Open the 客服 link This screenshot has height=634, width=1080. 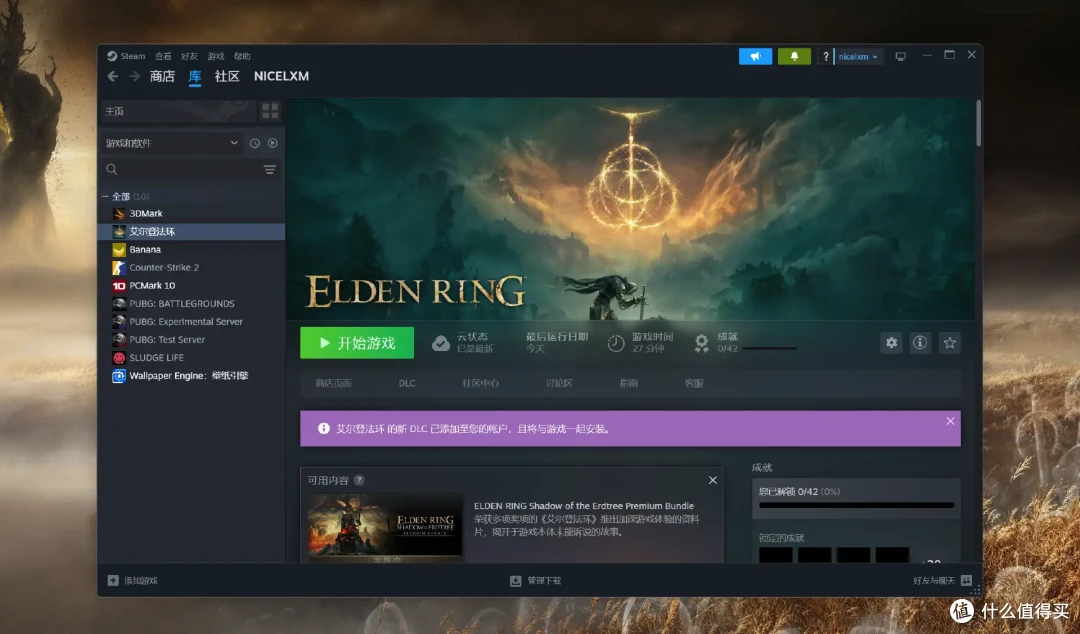point(694,383)
